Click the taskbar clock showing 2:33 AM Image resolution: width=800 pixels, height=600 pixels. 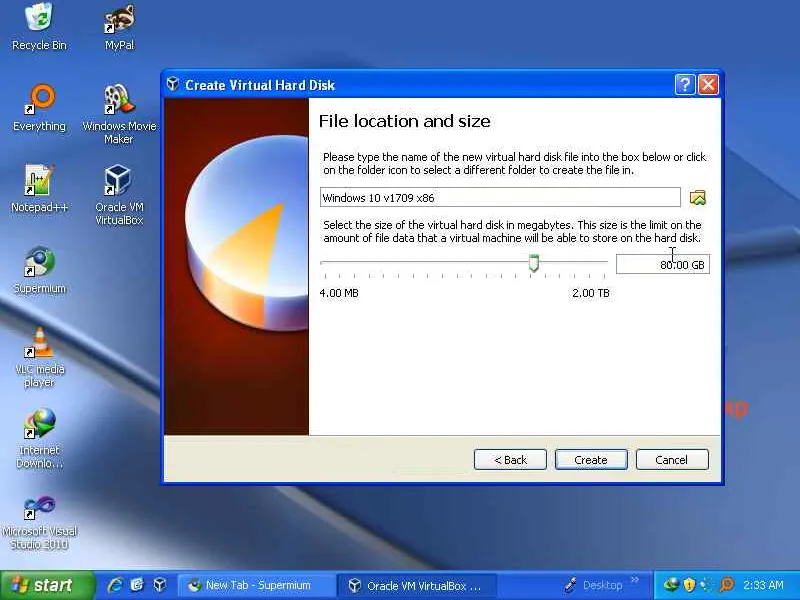pyautogui.click(x=763, y=585)
